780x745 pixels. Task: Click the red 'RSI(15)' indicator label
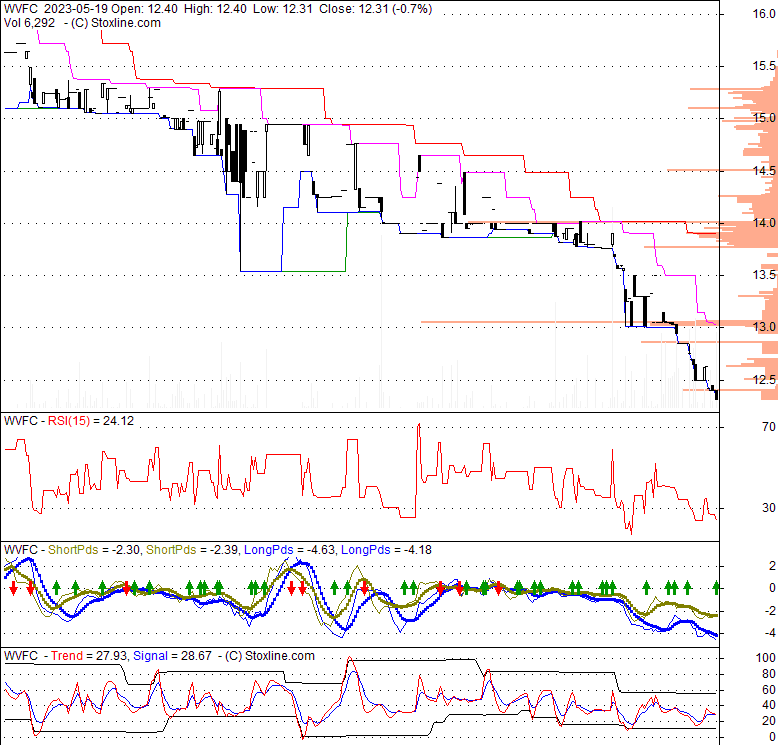[69, 421]
